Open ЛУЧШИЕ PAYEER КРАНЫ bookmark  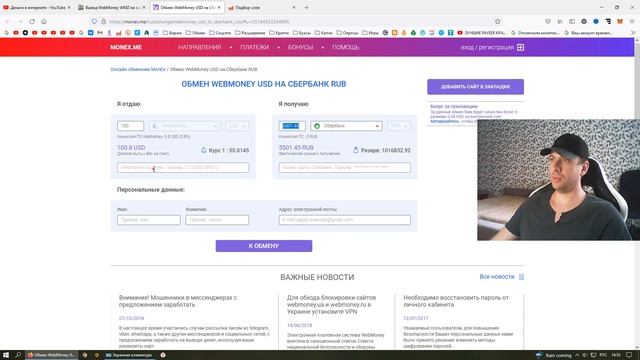(482, 33)
